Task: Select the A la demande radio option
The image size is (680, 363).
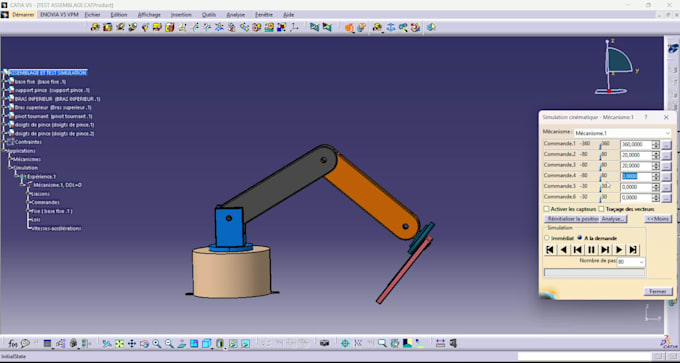Action: point(580,238)
